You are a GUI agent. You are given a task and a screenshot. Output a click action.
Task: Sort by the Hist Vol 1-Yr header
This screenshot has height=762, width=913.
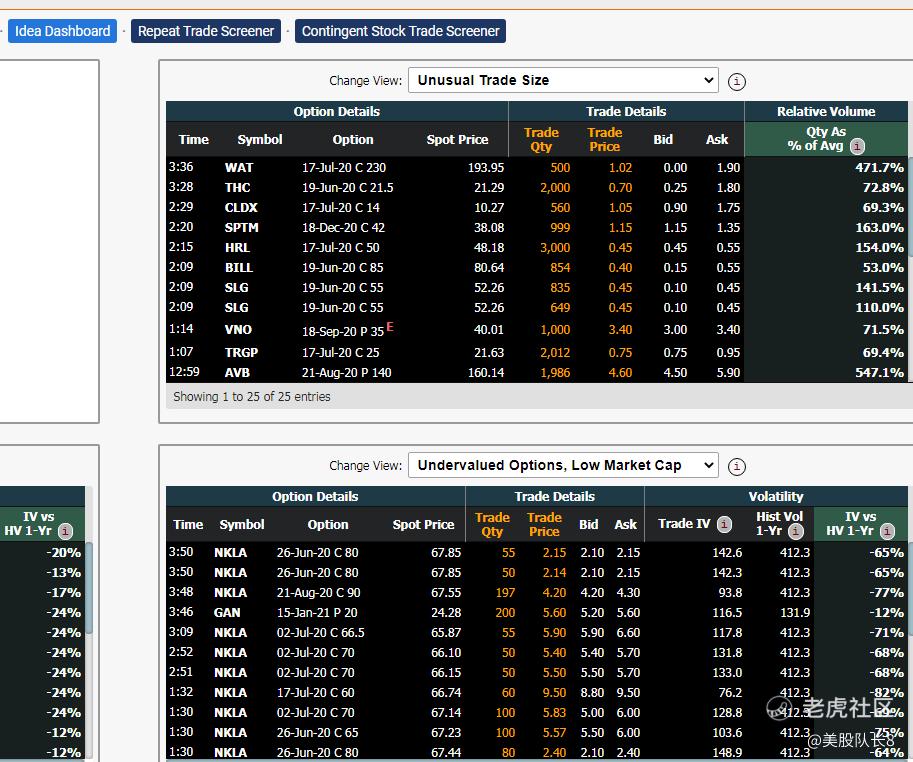779,524
